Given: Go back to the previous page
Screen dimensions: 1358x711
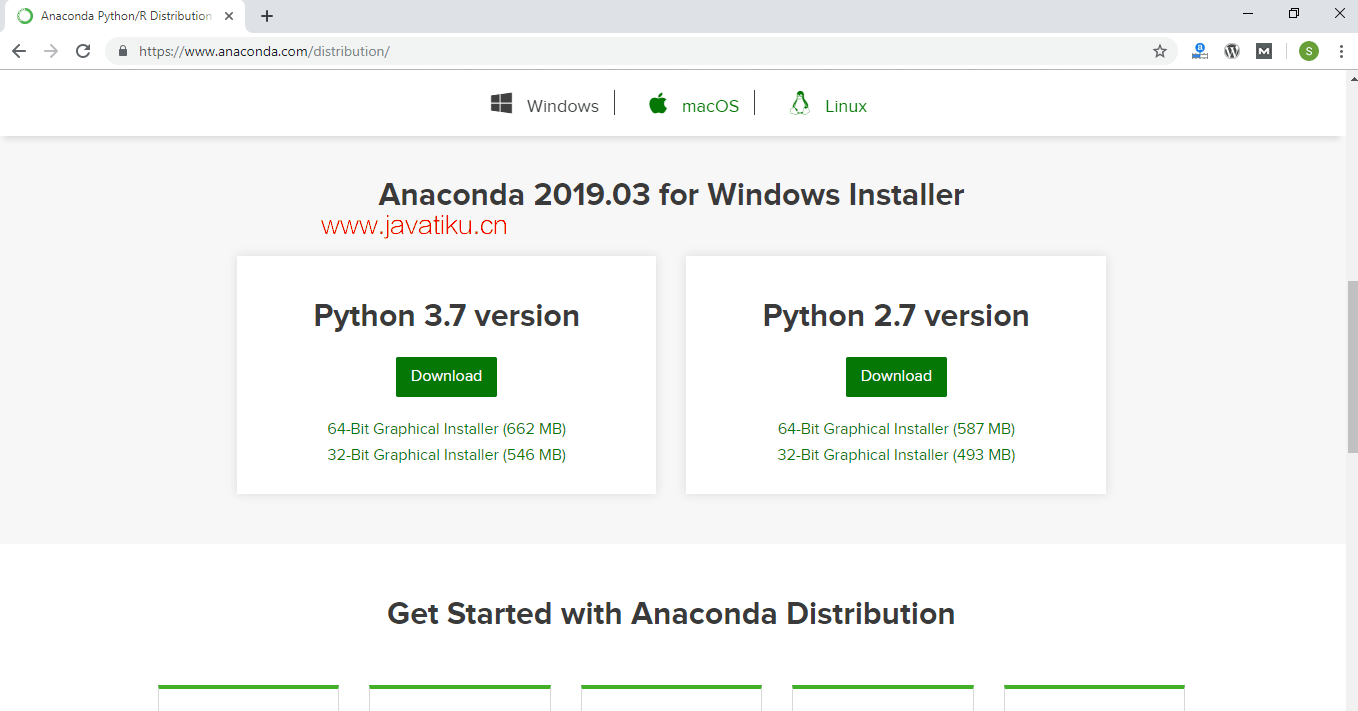Looking at the screenshot, I should (x=19, y=51).
